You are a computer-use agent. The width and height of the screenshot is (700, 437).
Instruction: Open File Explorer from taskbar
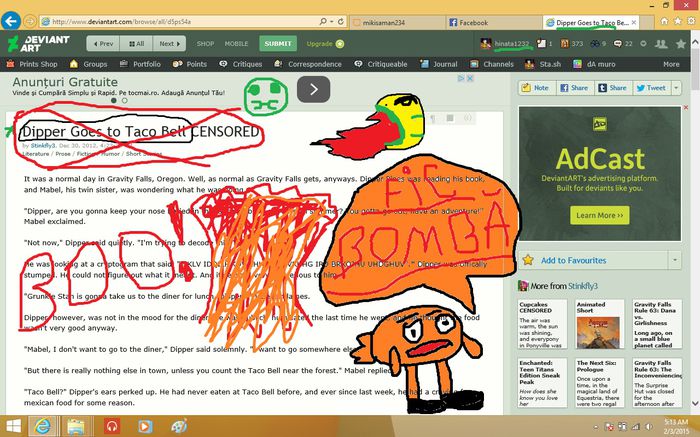76,426
